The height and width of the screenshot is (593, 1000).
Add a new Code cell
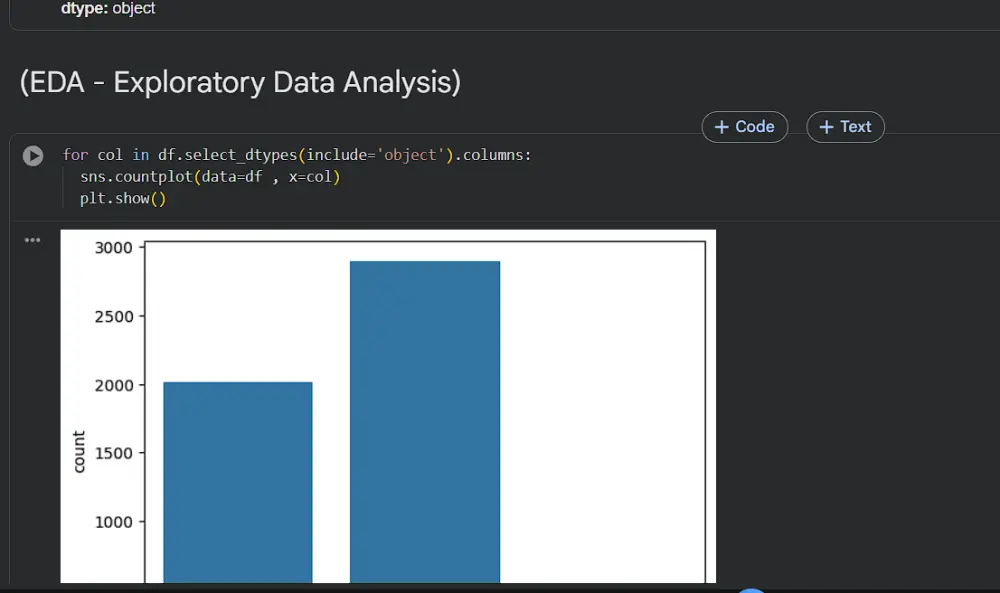pyautogui.click(x=745, y=127)
